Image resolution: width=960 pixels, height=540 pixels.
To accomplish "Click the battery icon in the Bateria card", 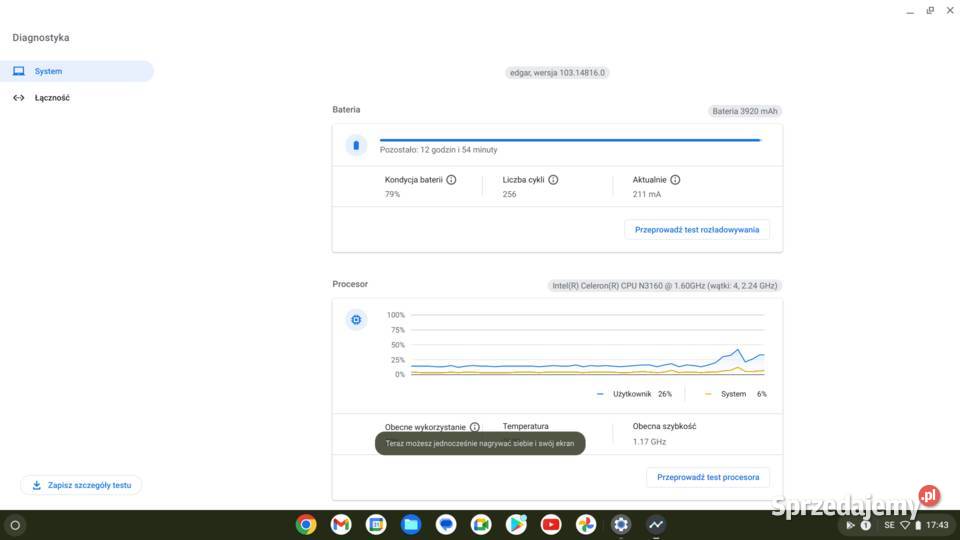I will tap(356, 145).
